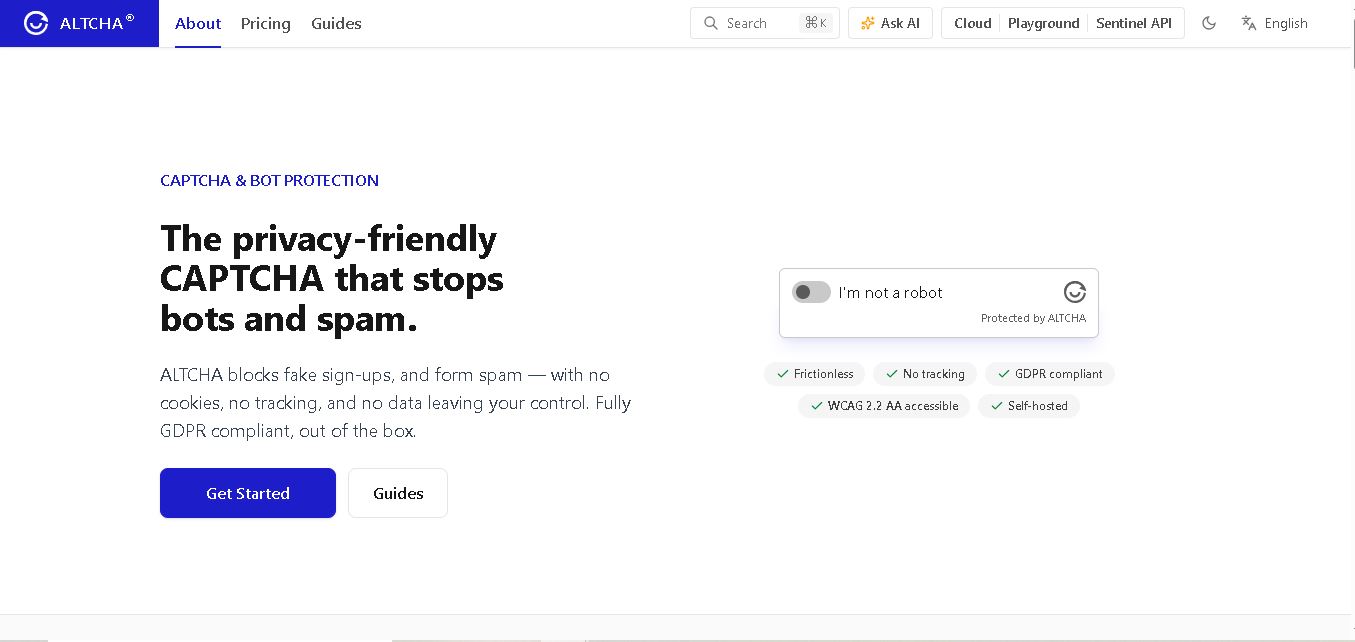
Task: Toggle the "I'm not a robot" switch
Action: 811,292
